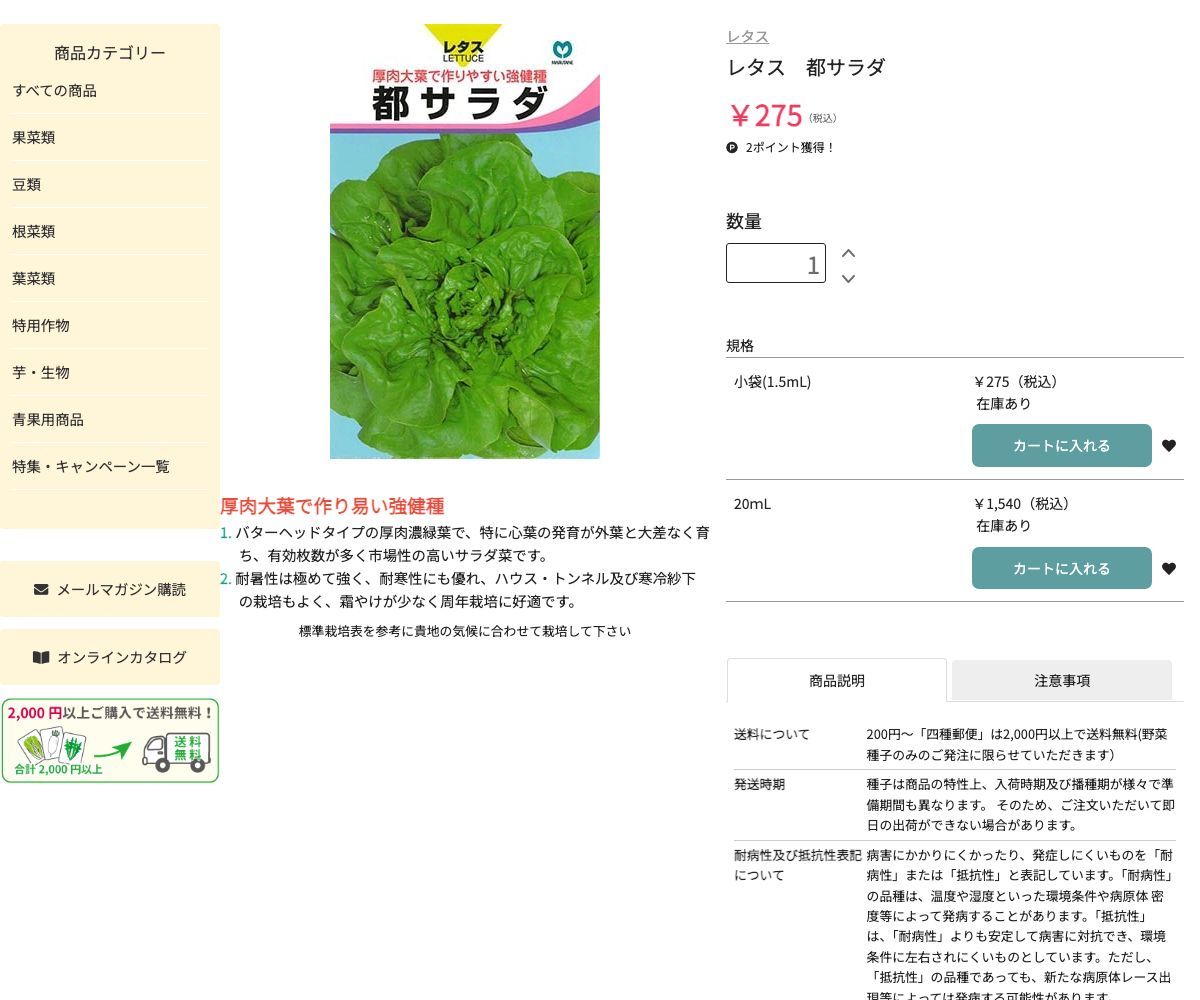Click the up chevron to increase quantity
Screen dimensions: 1200x1000
848,253
